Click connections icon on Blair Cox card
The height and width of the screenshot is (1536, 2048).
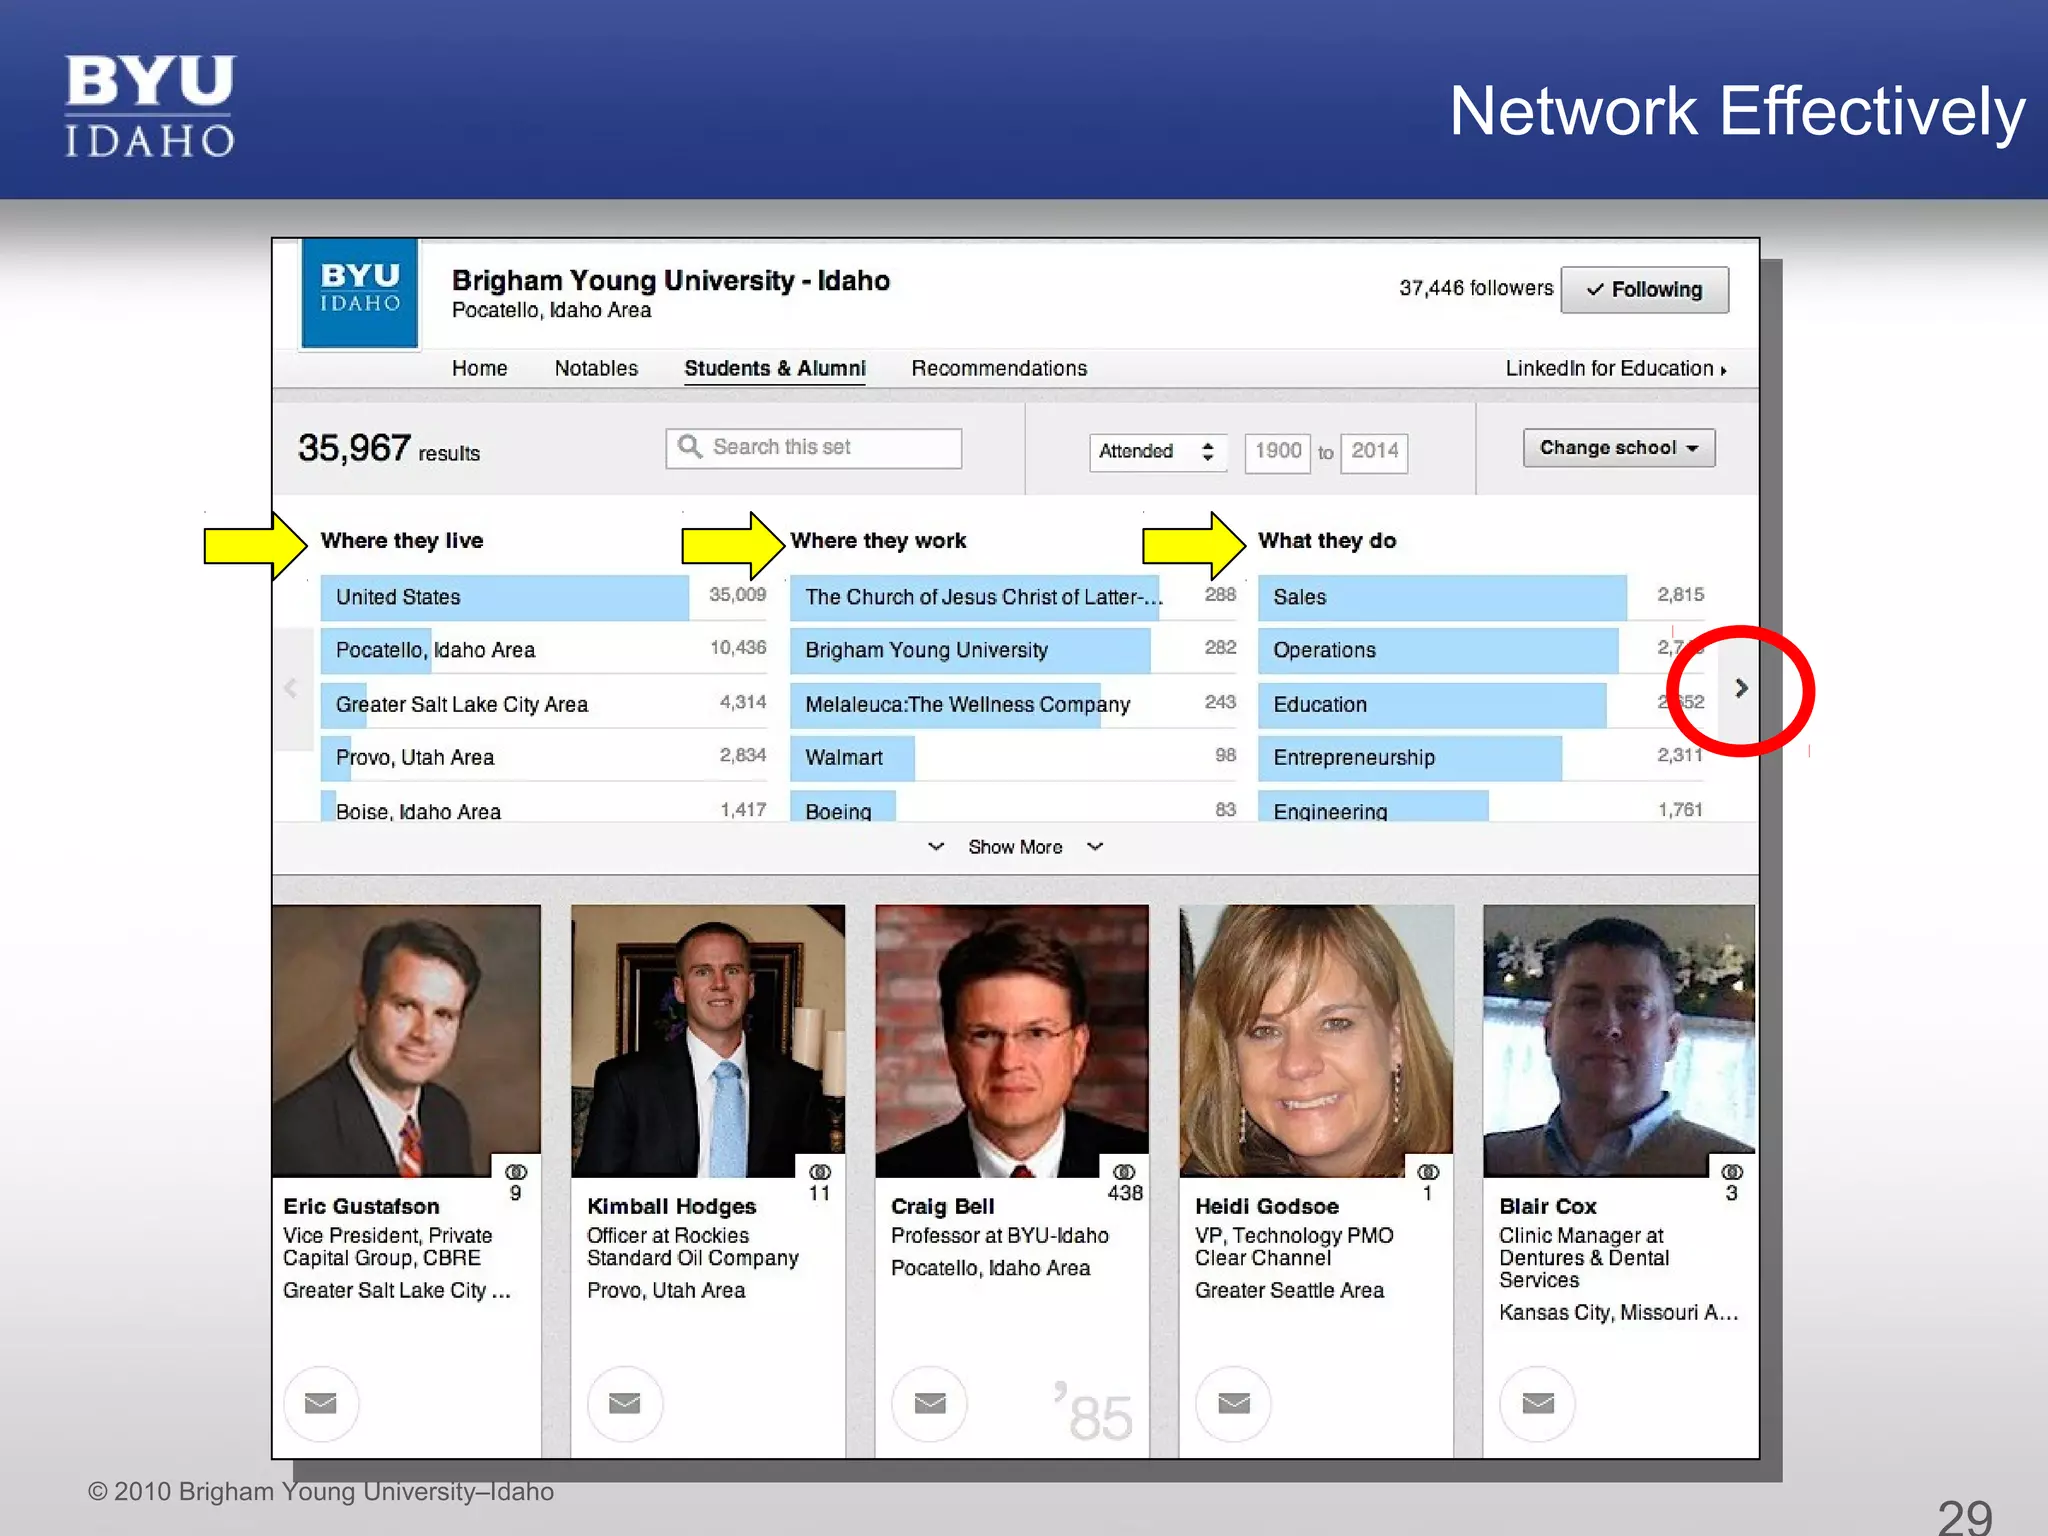(x=1732, y=1172)
